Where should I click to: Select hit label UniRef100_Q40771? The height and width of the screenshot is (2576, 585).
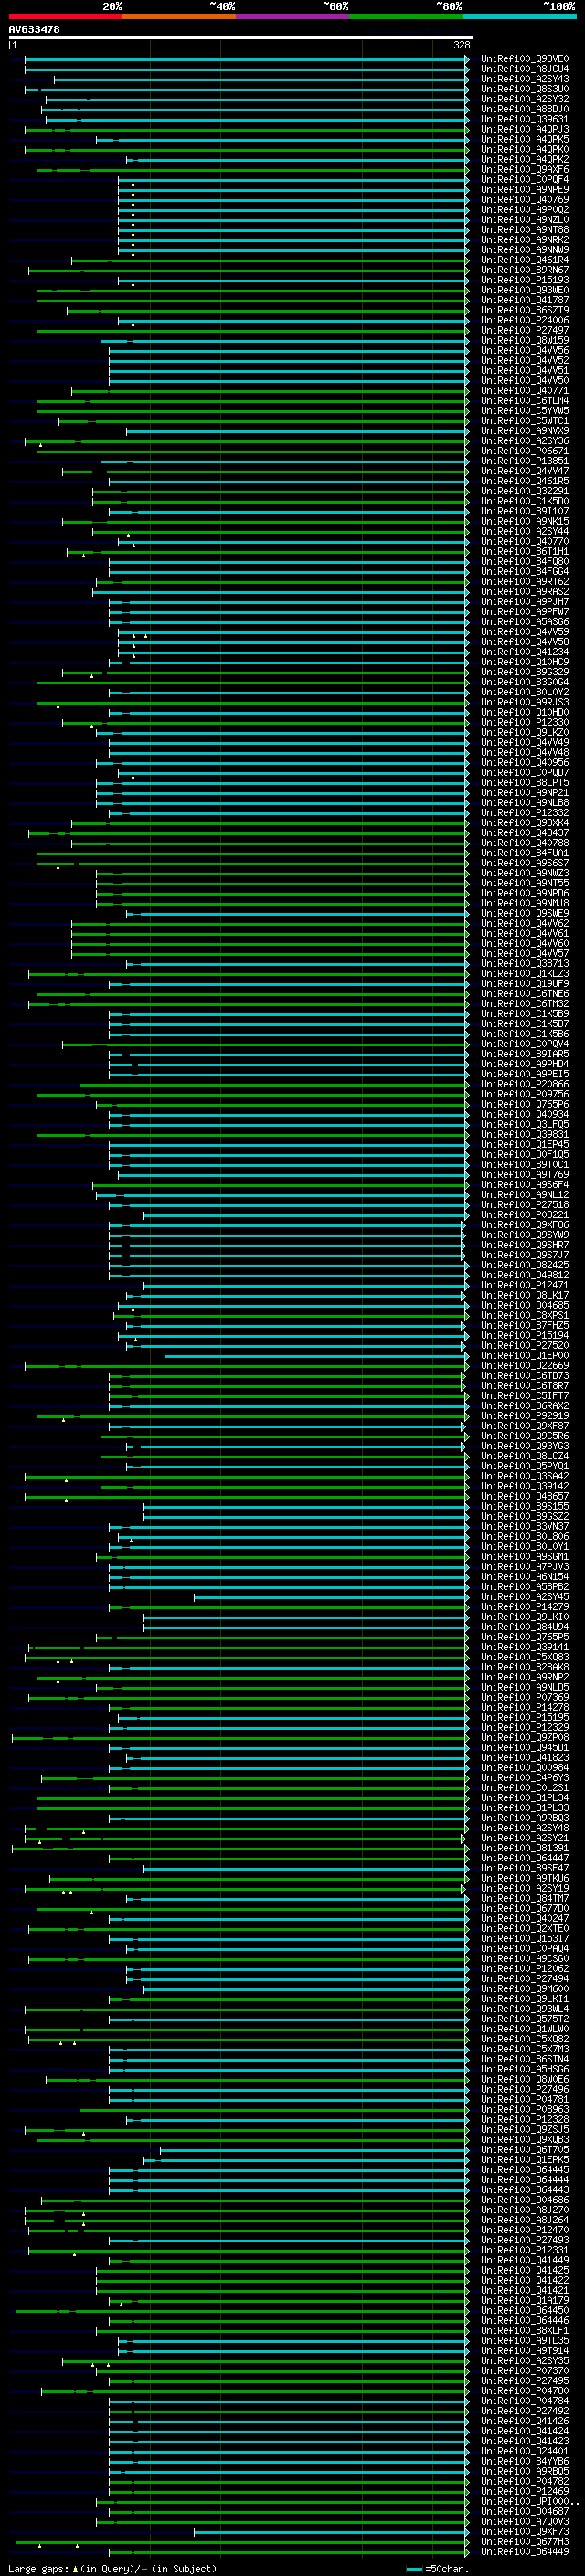click(x=525, y=391)
